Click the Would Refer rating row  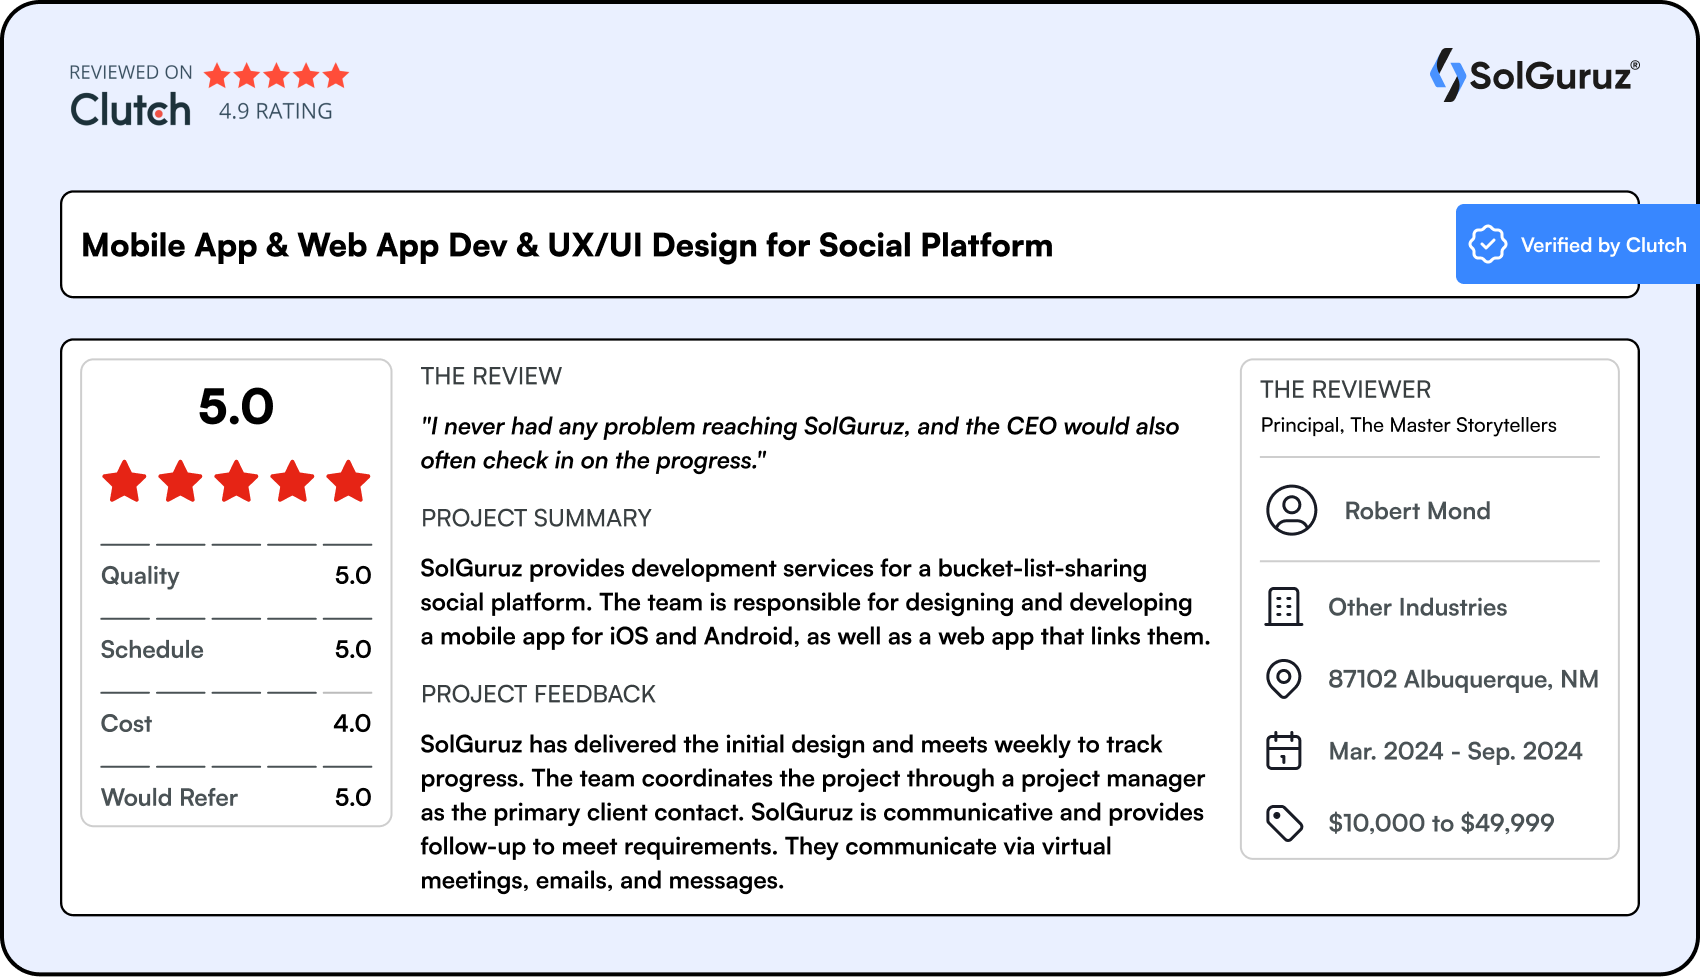tap(236, 797)
